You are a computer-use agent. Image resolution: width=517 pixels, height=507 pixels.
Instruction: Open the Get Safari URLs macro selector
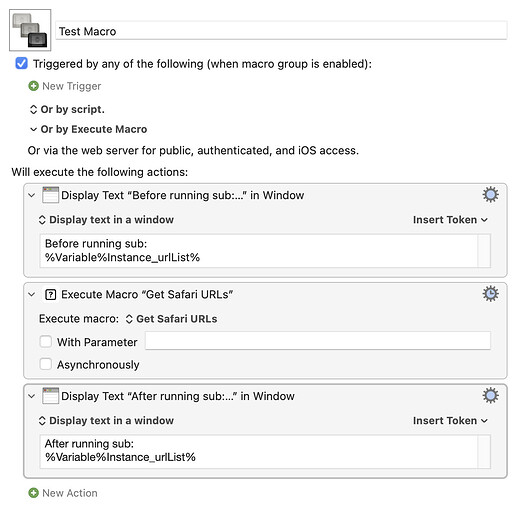point(171,319)
